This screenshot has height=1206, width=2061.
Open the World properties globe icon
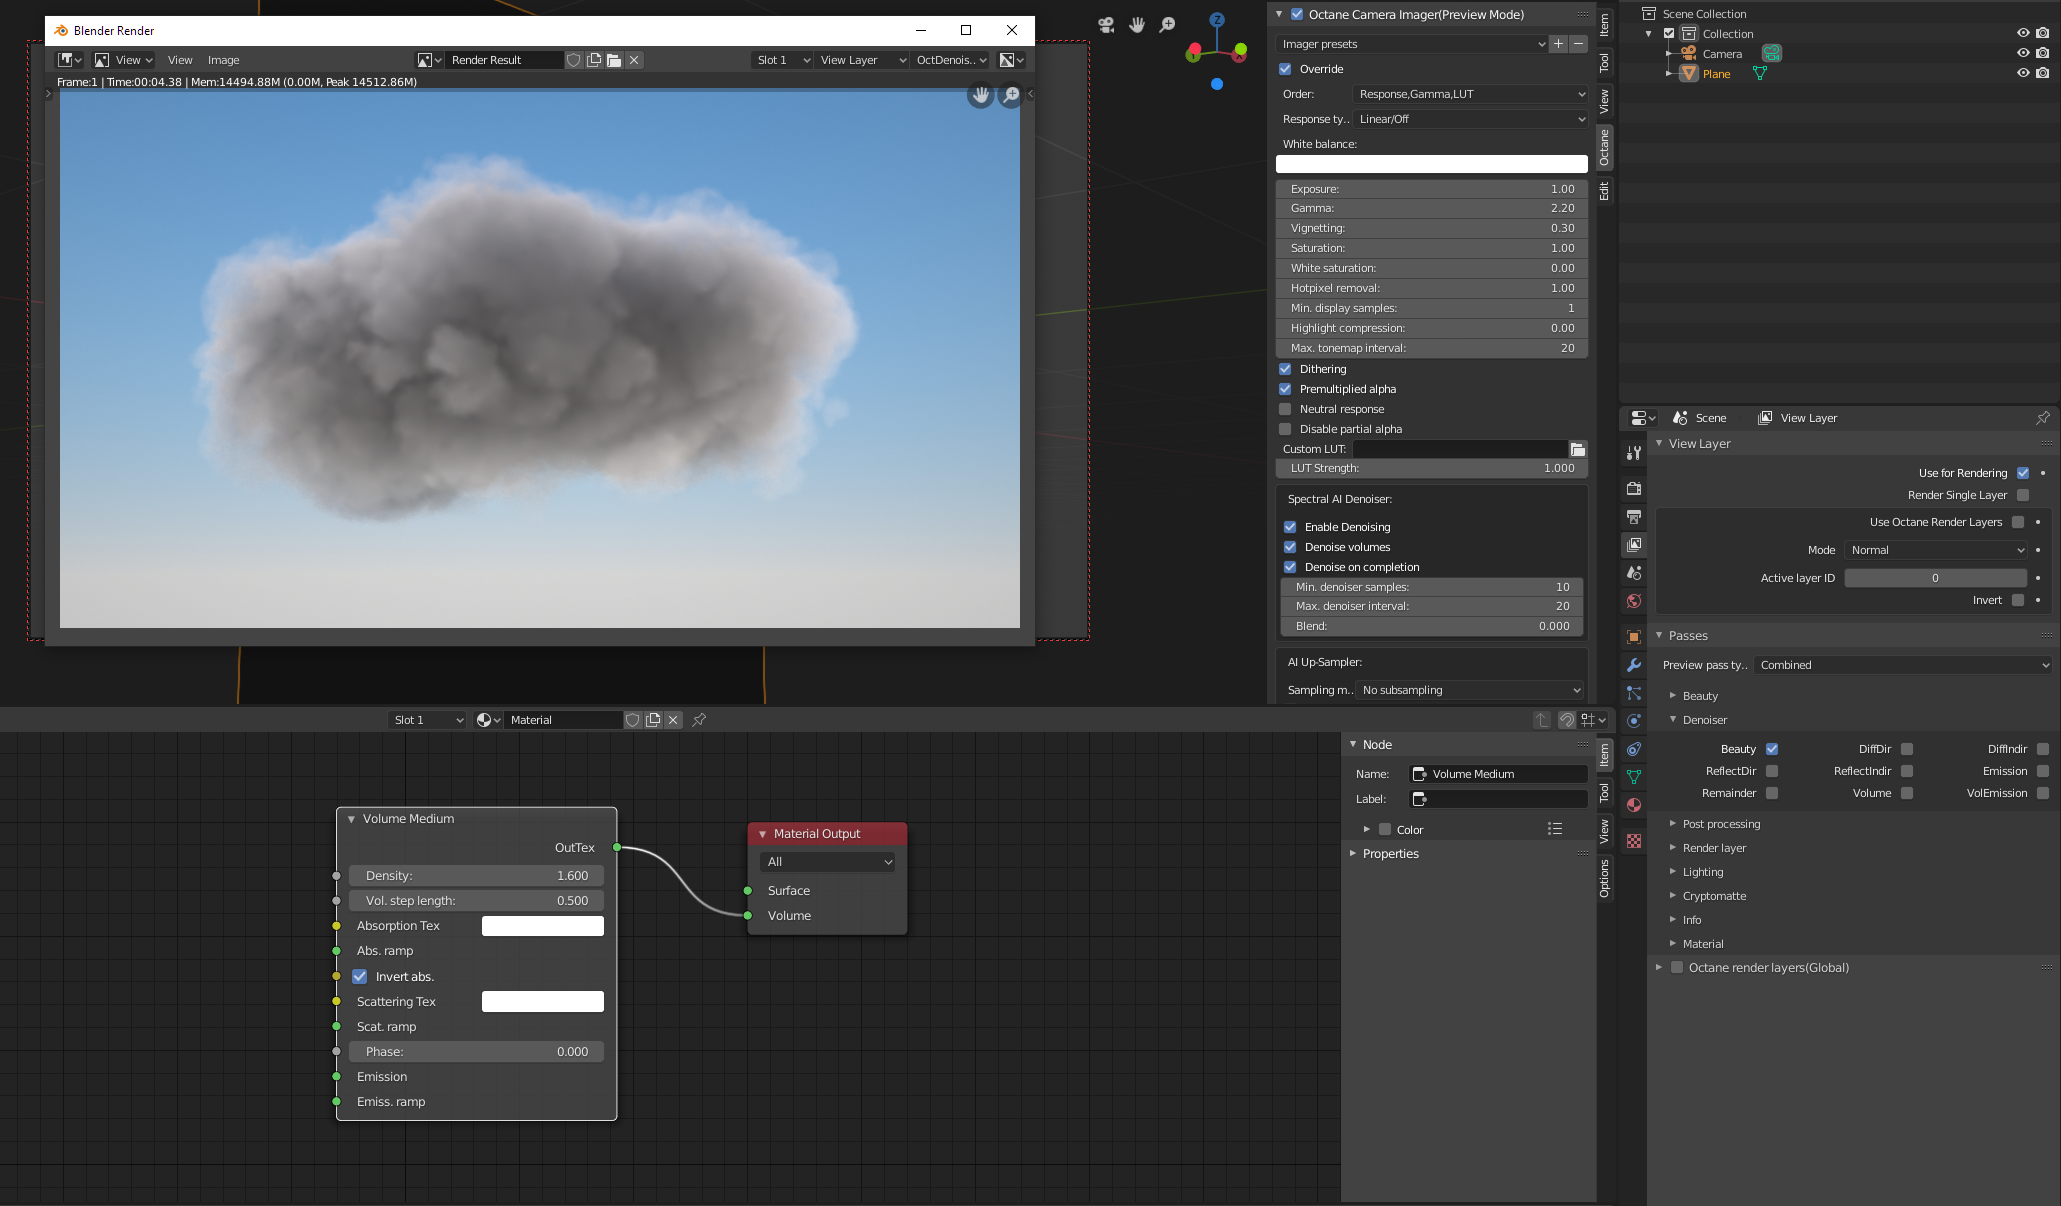(1634, 601)
